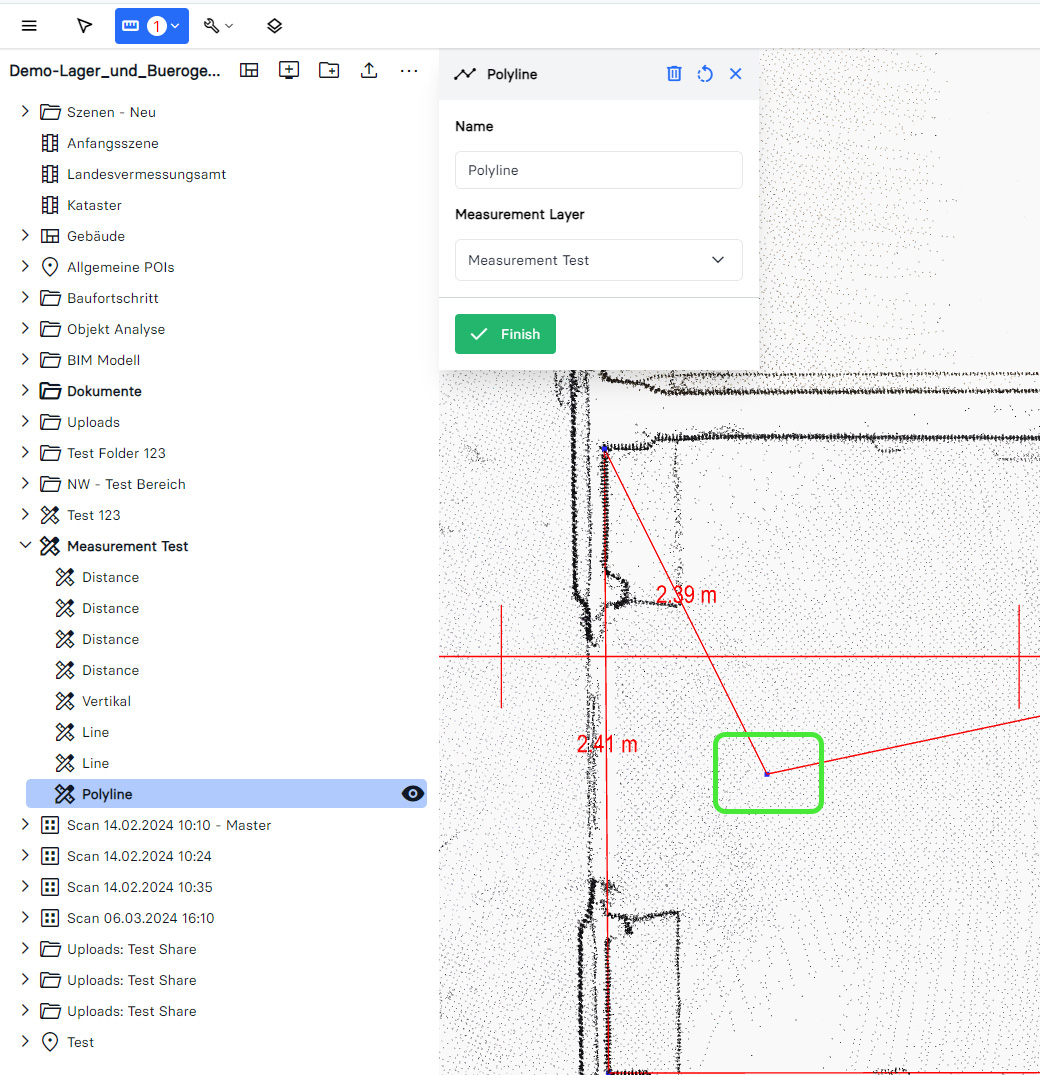This screenshot has height=1075, width=1040.
Task: Toggle visibility of the Polyline item
Action: 412,794
